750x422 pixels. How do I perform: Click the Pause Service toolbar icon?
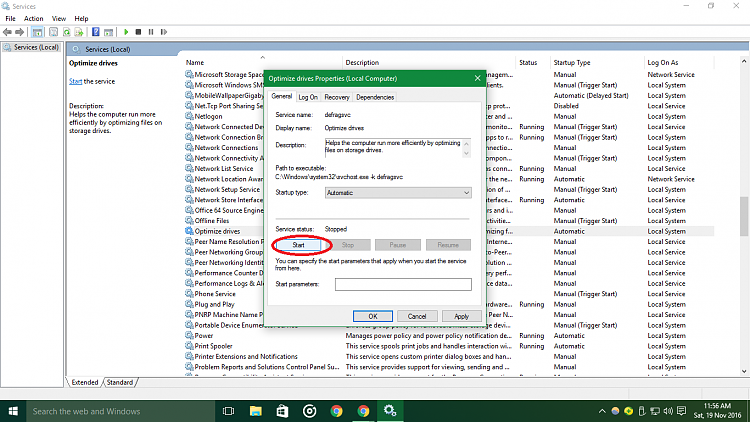(151, 32)
